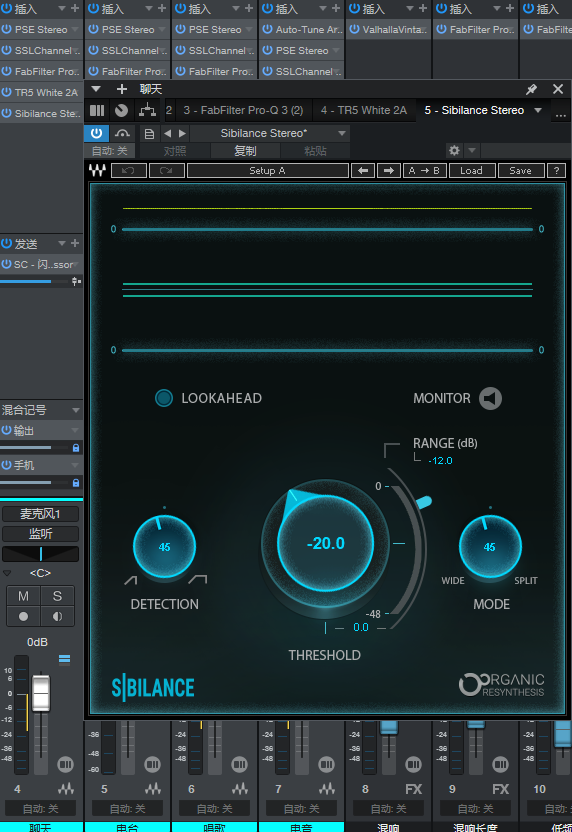Click the 监听 monitor button
The height and width of the screenshot is (832, 572).
tap(40, 534)
